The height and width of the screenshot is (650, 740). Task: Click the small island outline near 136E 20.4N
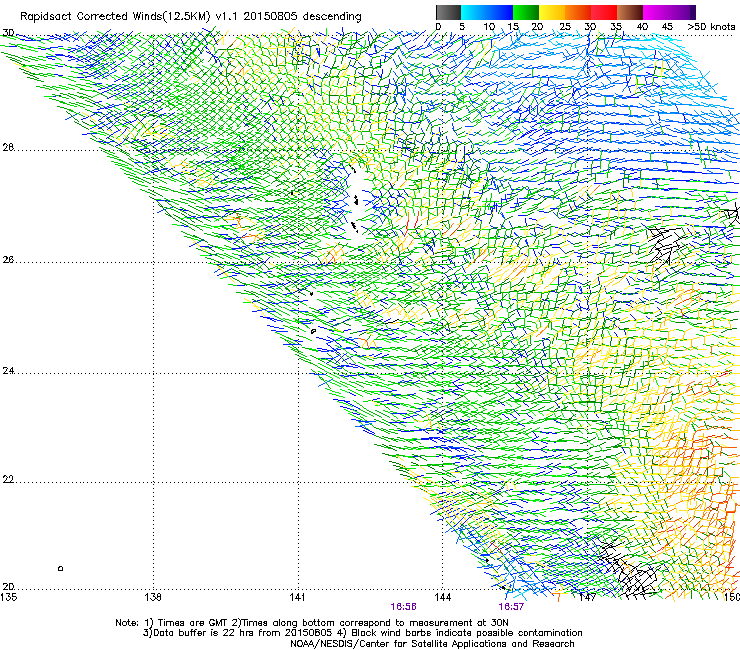coord(60,568)
